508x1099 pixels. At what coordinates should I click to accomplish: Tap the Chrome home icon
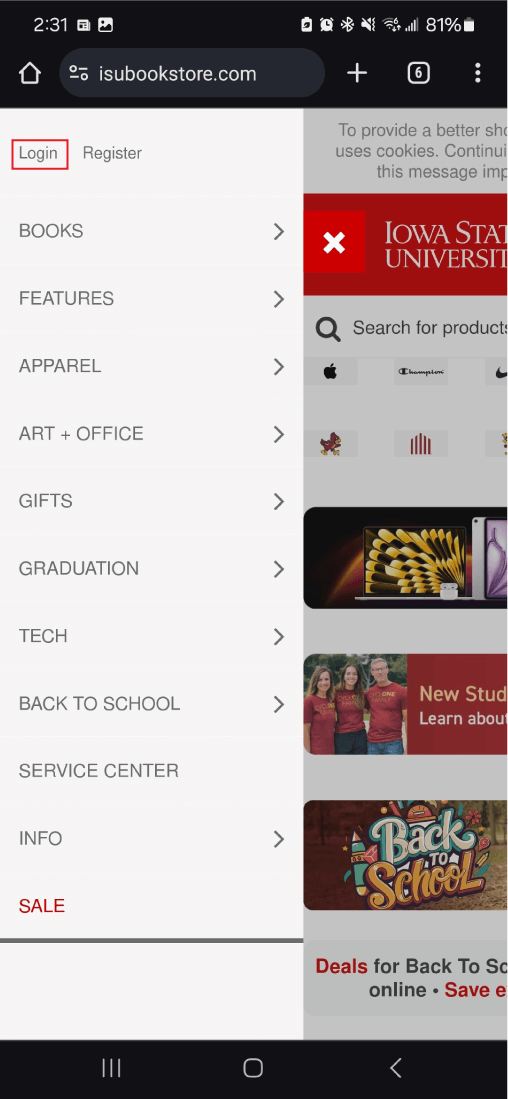click(29, 73)
